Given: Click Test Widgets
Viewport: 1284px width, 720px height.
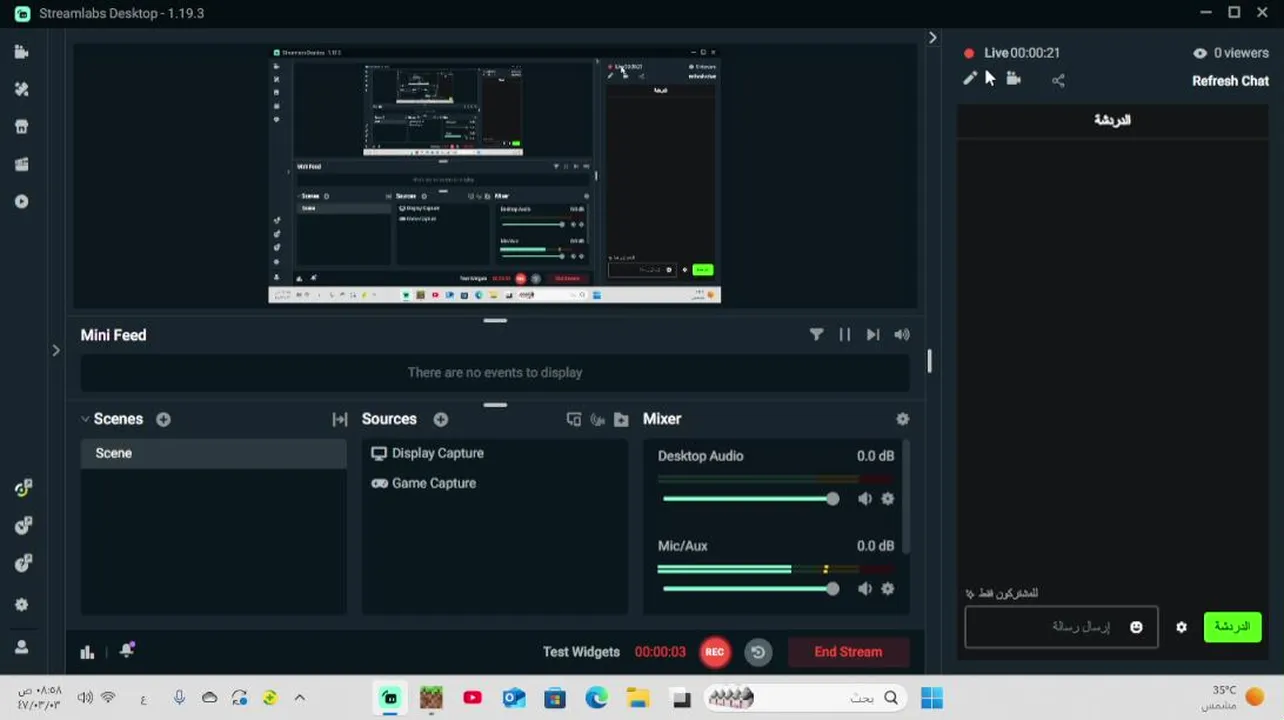Looking at the screenshot, I should [581, 652].
